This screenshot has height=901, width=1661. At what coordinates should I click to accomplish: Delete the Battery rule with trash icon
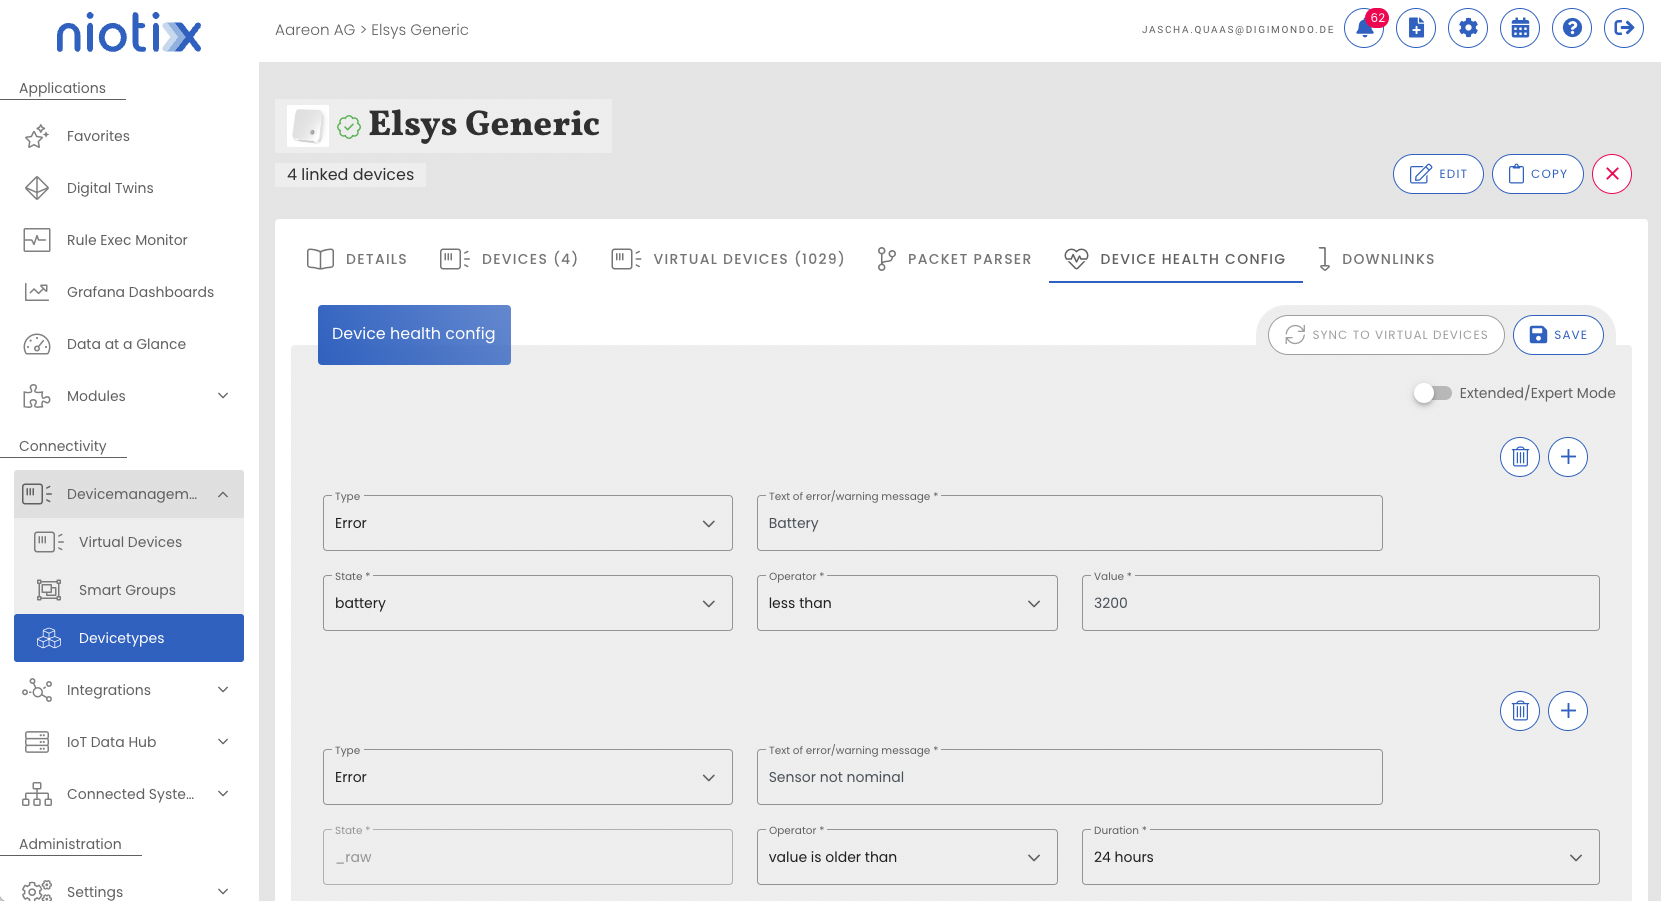[1520, 457]
